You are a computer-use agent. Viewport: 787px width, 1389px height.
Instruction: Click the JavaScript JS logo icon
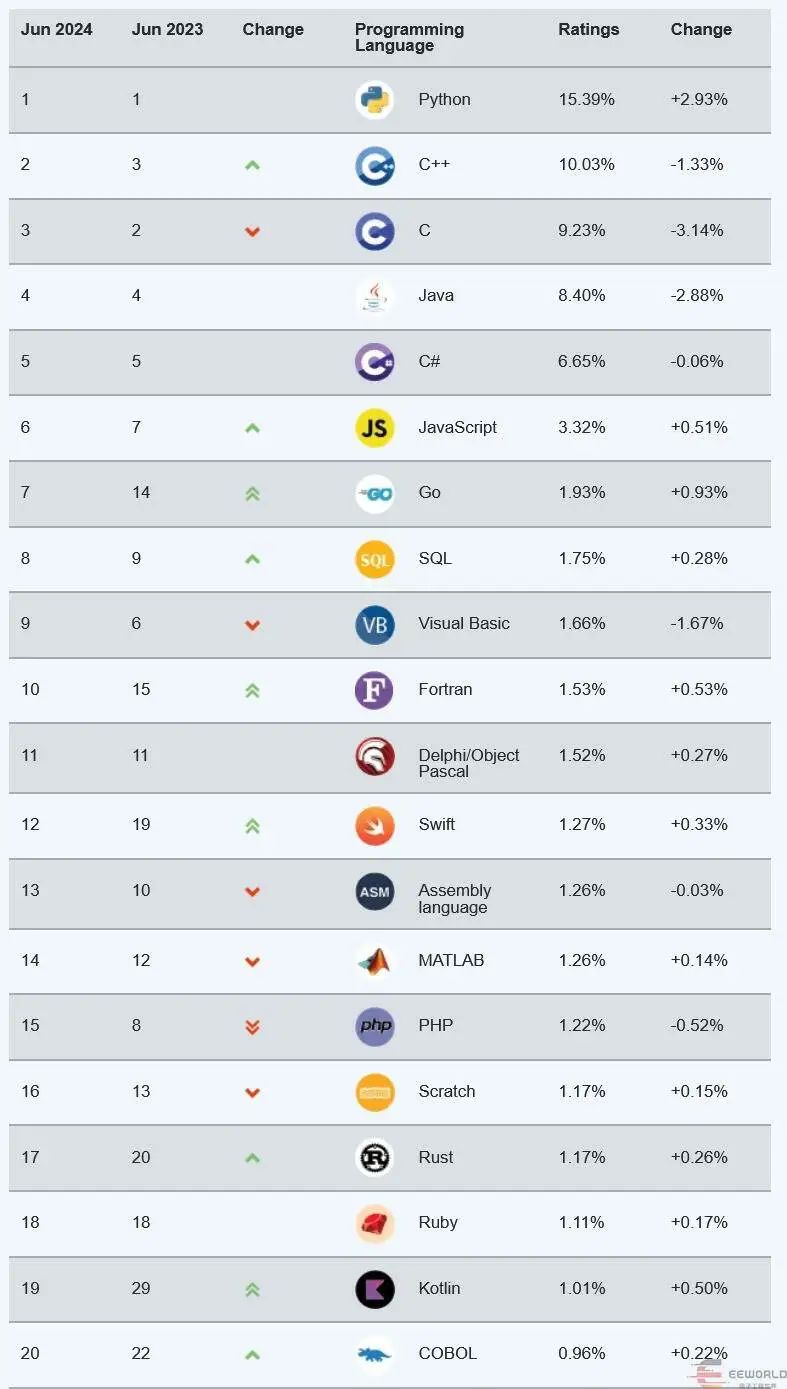pos(374,428)
